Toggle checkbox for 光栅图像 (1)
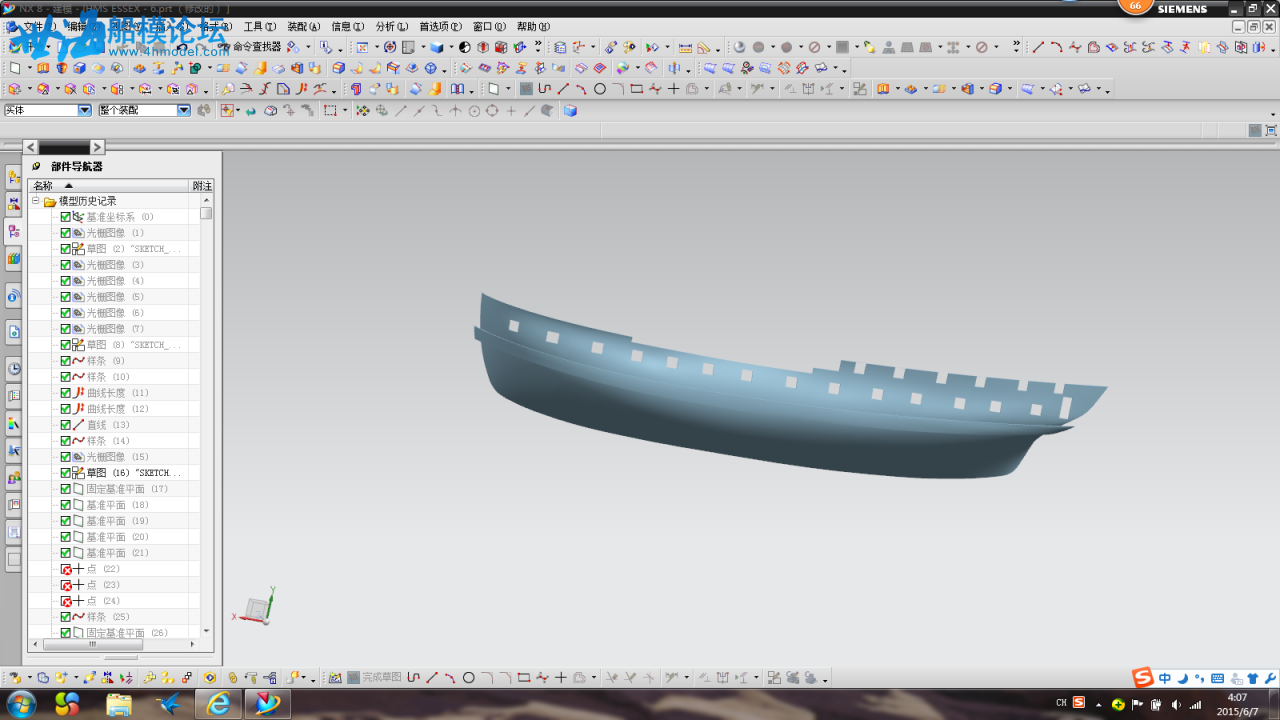 click(66, 233)
